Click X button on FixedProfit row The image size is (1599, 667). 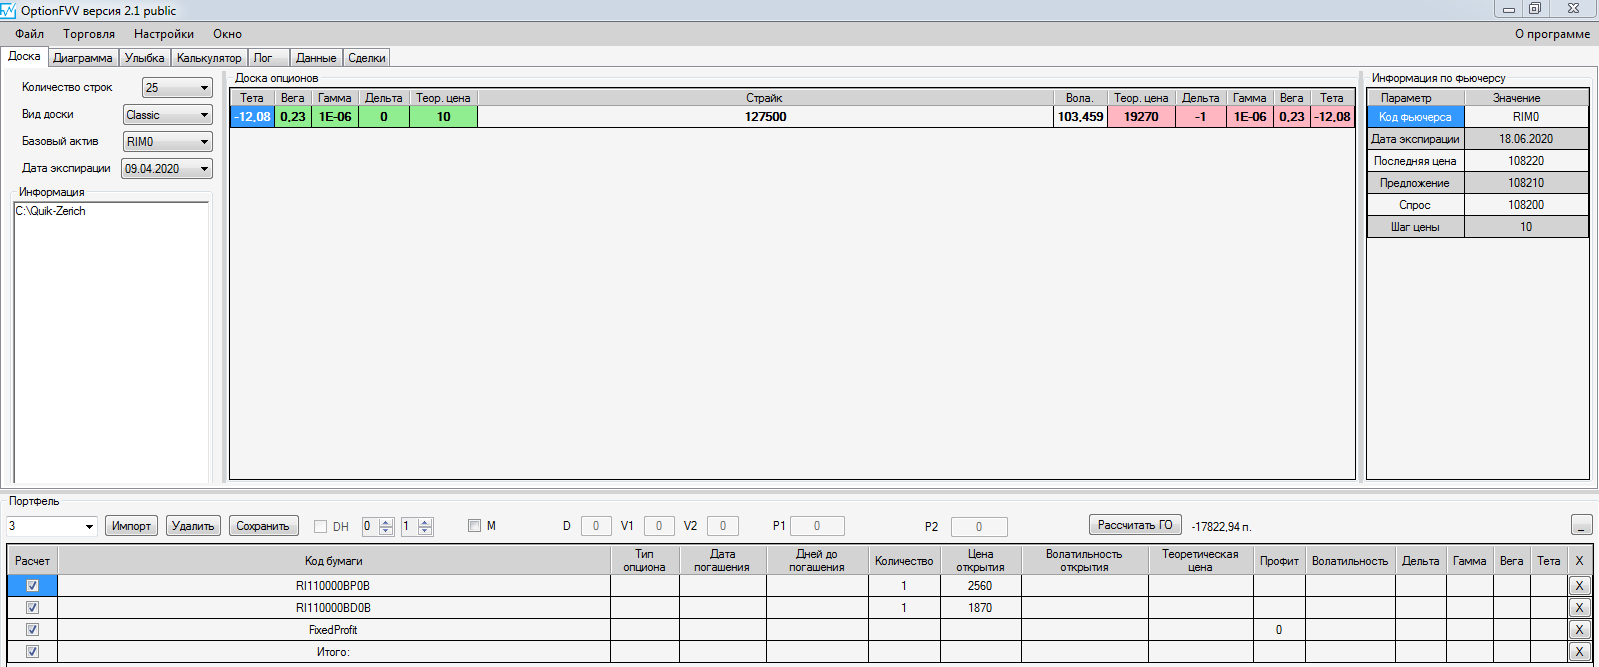(x=1579, y=630)
